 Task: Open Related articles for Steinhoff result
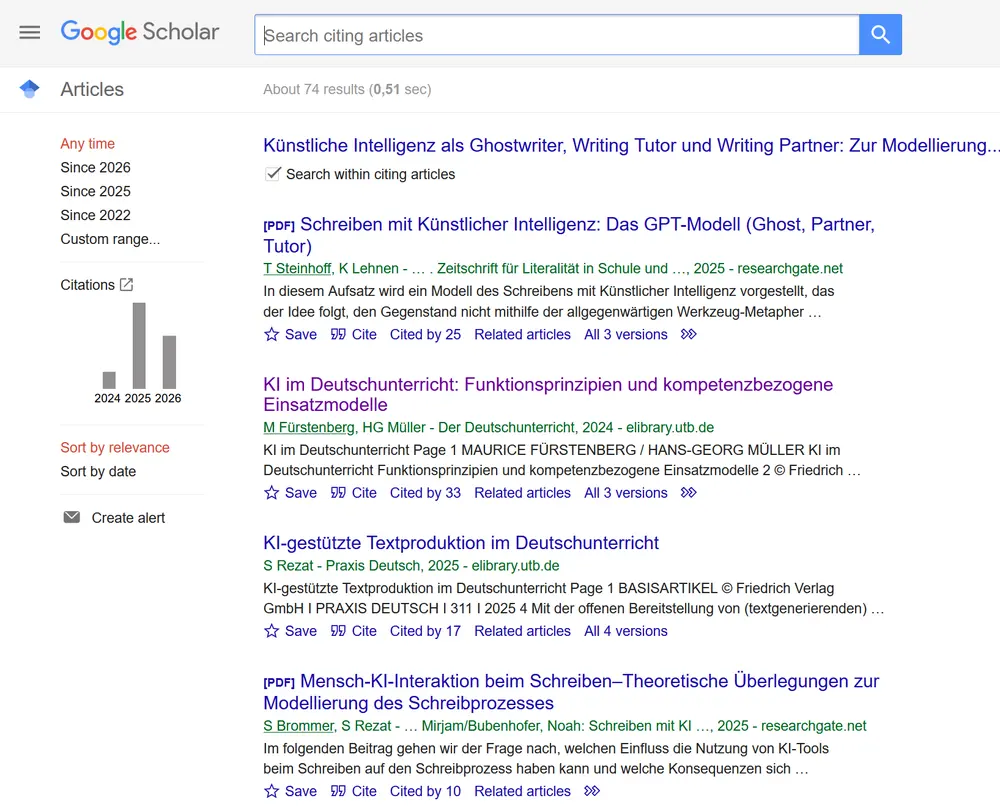coord(522,334)
